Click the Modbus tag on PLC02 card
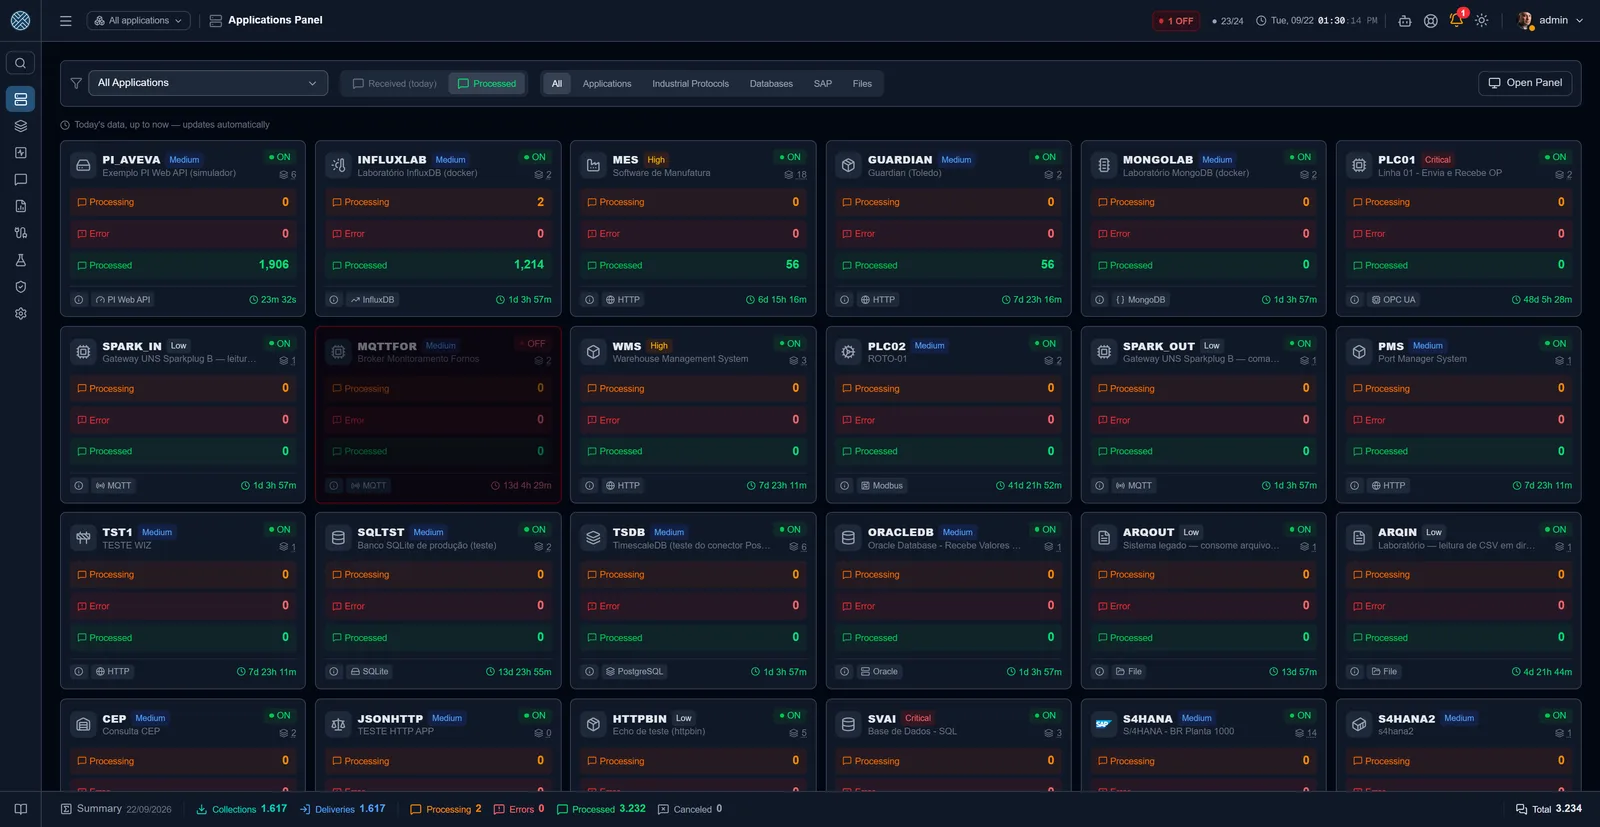This screenshot has height=827, width=1600. pos(882,486)
